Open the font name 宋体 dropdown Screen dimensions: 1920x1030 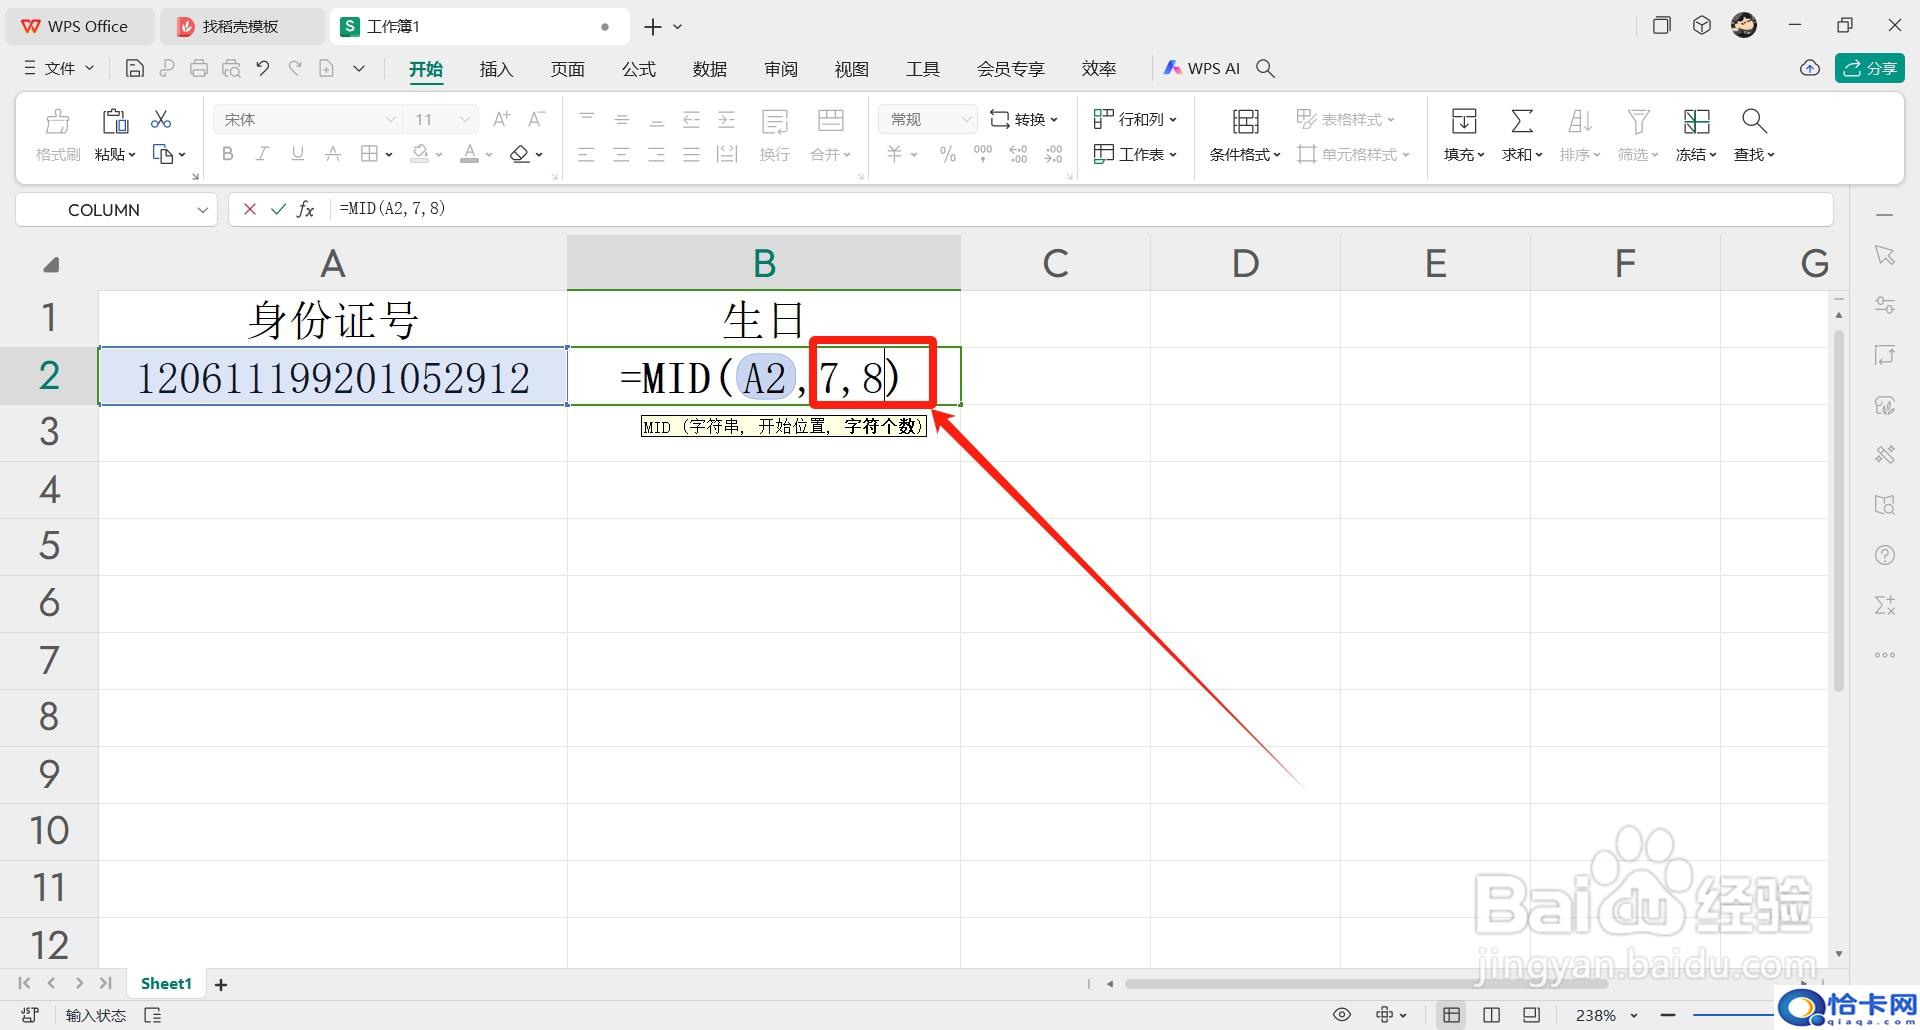tap(391, 119)
